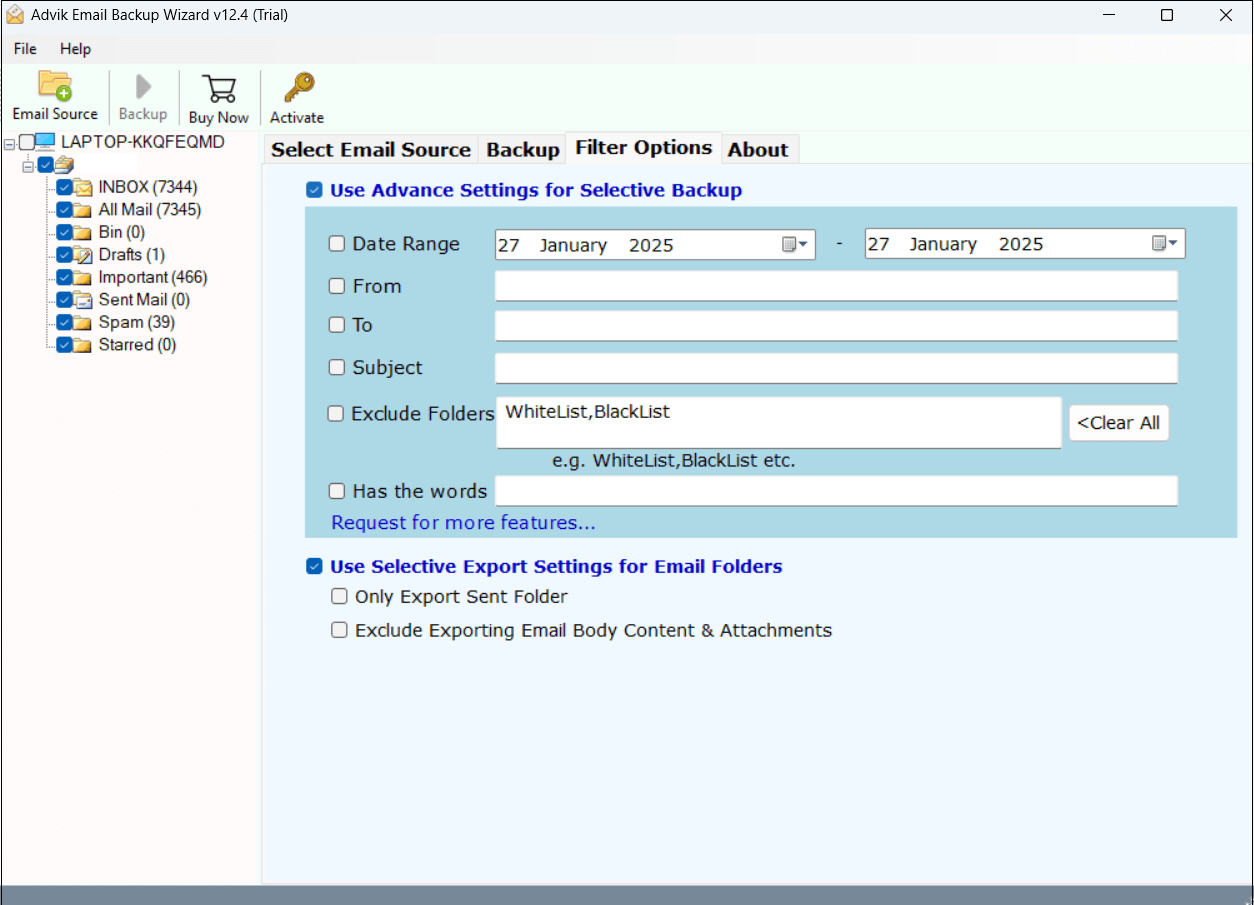
Task: Click the Advik app icon in title bar
Action: (15, 15)
